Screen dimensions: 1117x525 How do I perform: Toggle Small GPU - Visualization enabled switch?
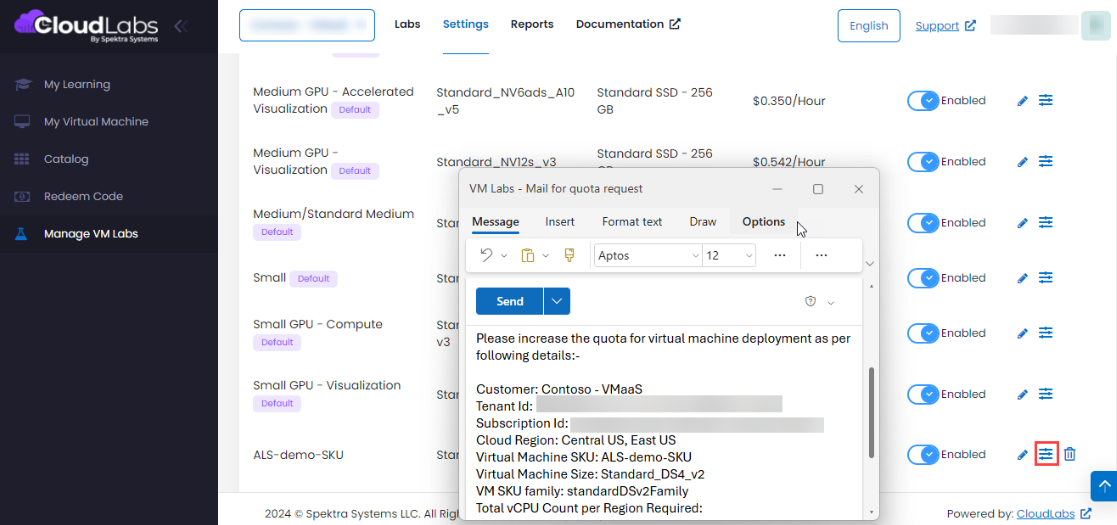point(923,394)
